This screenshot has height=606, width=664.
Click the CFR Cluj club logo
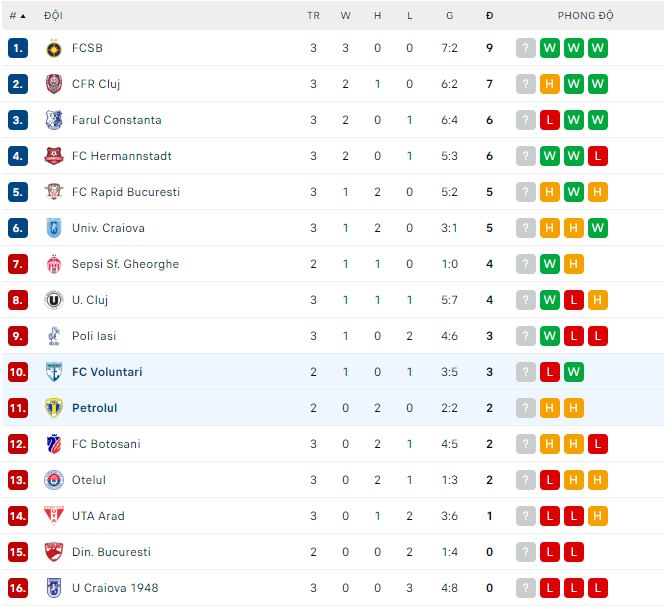click(x=54, y=84)
